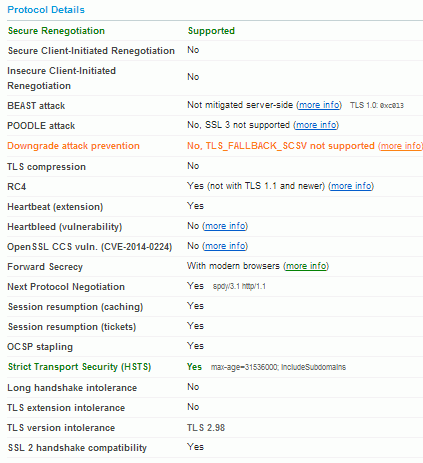Click green 'Yes' value in HSTS row
Viewport: 423px width, 463px height.
point(194,367)
